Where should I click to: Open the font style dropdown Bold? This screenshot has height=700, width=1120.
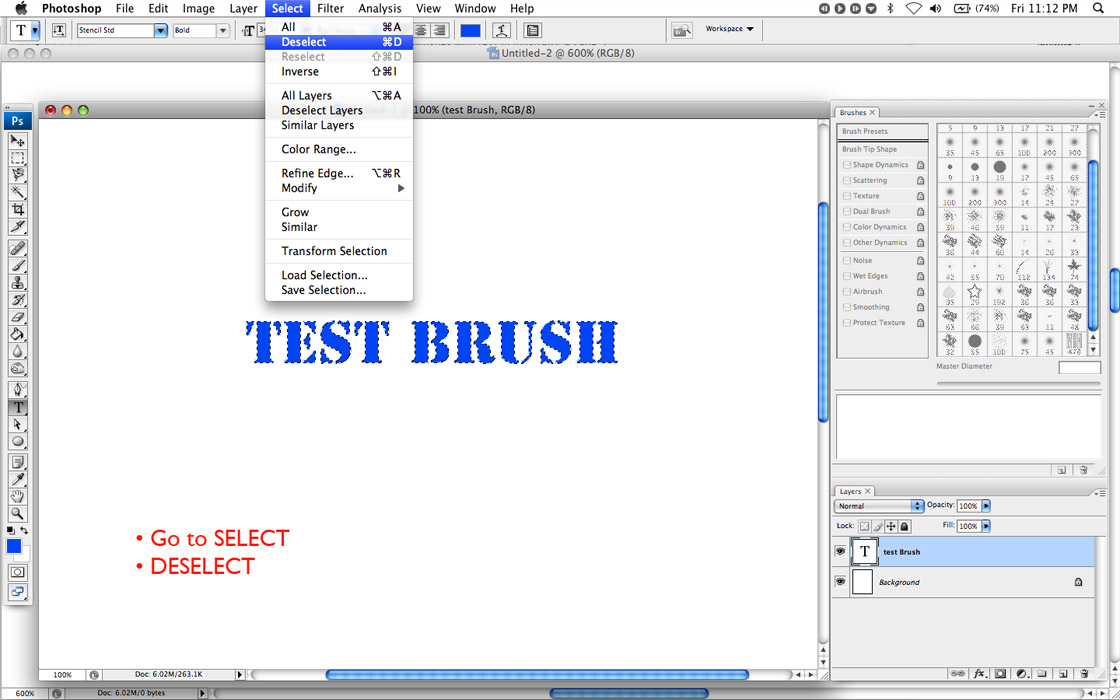point(223,31)
